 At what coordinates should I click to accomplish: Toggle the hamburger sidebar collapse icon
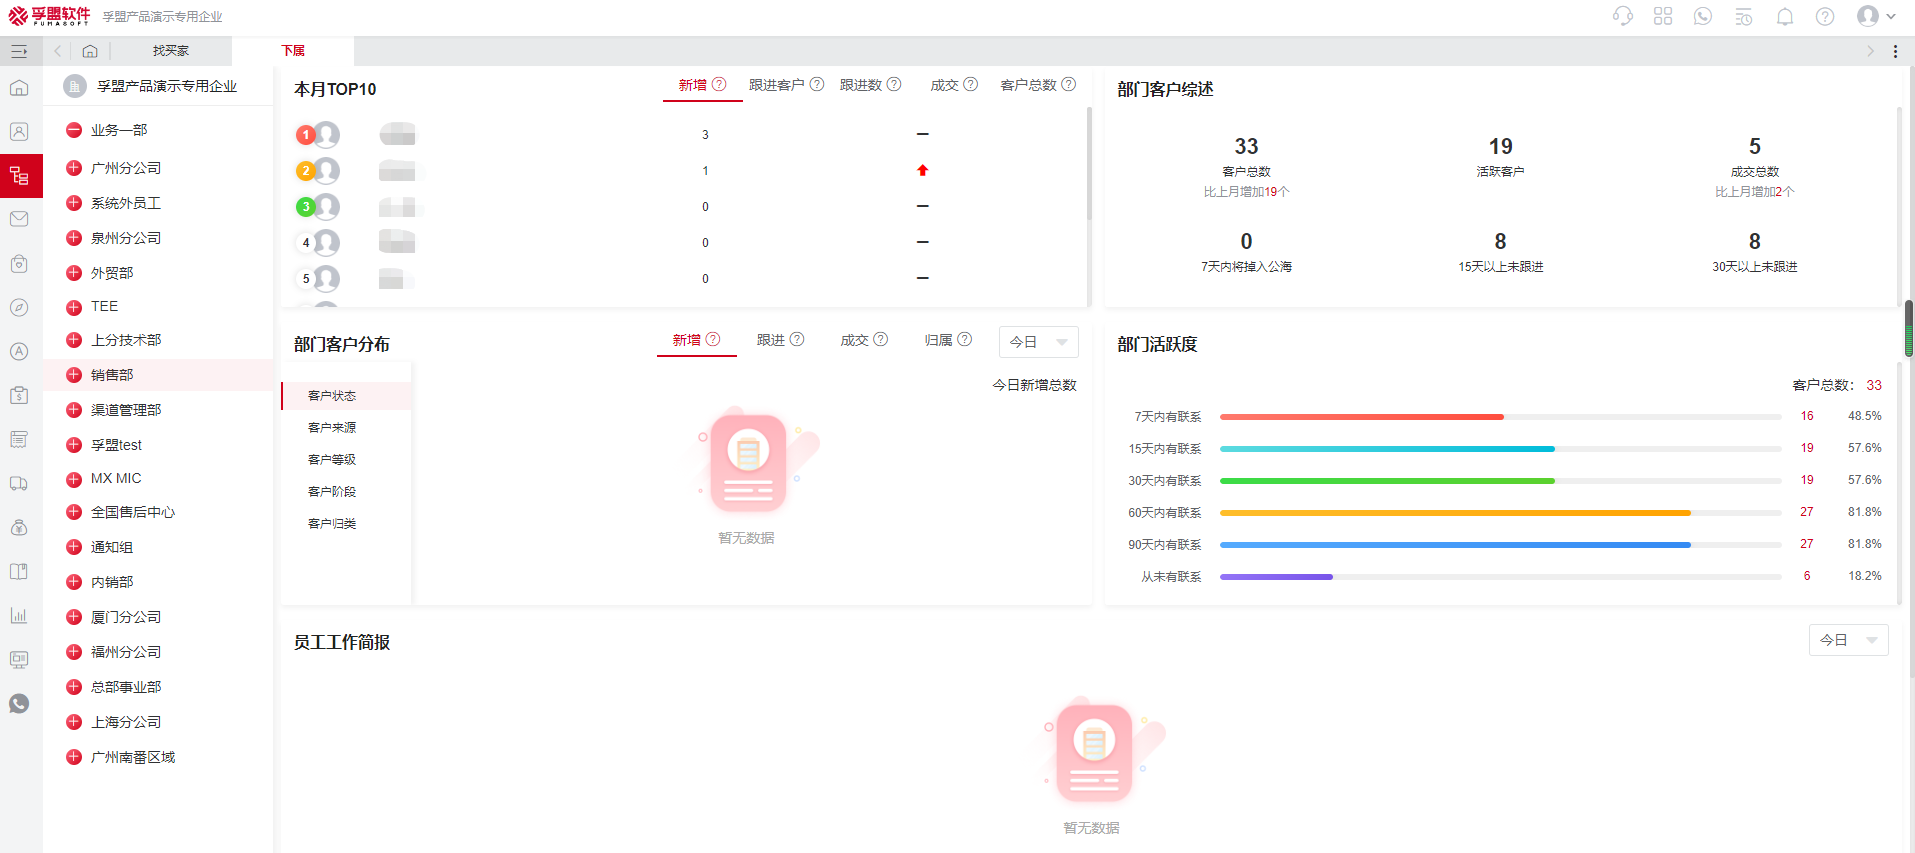coord(19,51)
